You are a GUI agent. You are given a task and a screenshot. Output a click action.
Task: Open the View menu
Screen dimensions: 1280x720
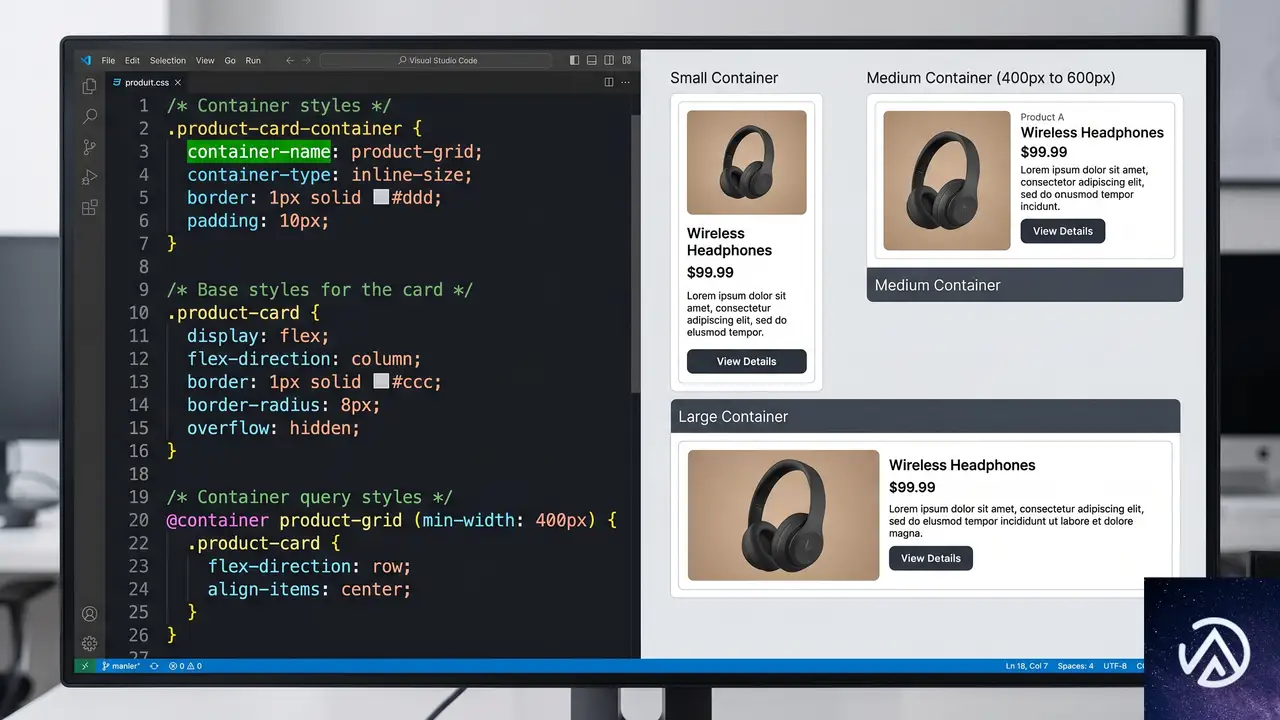point(205,60)
